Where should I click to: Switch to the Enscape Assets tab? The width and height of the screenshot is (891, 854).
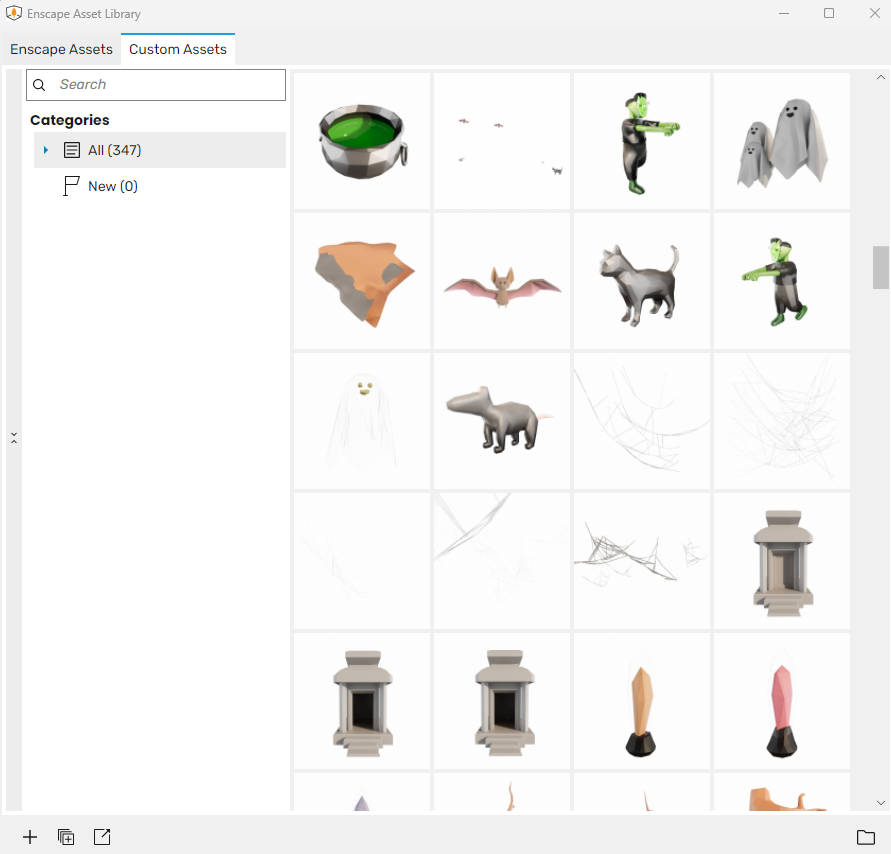tap(61, 49)
